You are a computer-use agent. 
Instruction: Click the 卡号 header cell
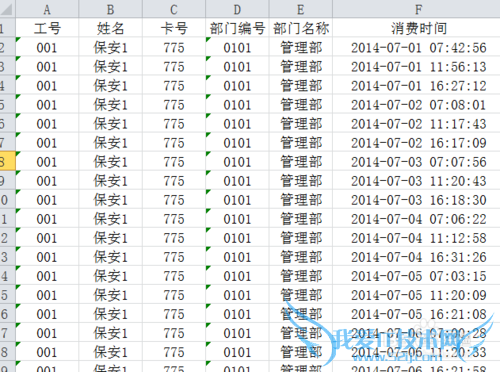[x=174, y=28]
